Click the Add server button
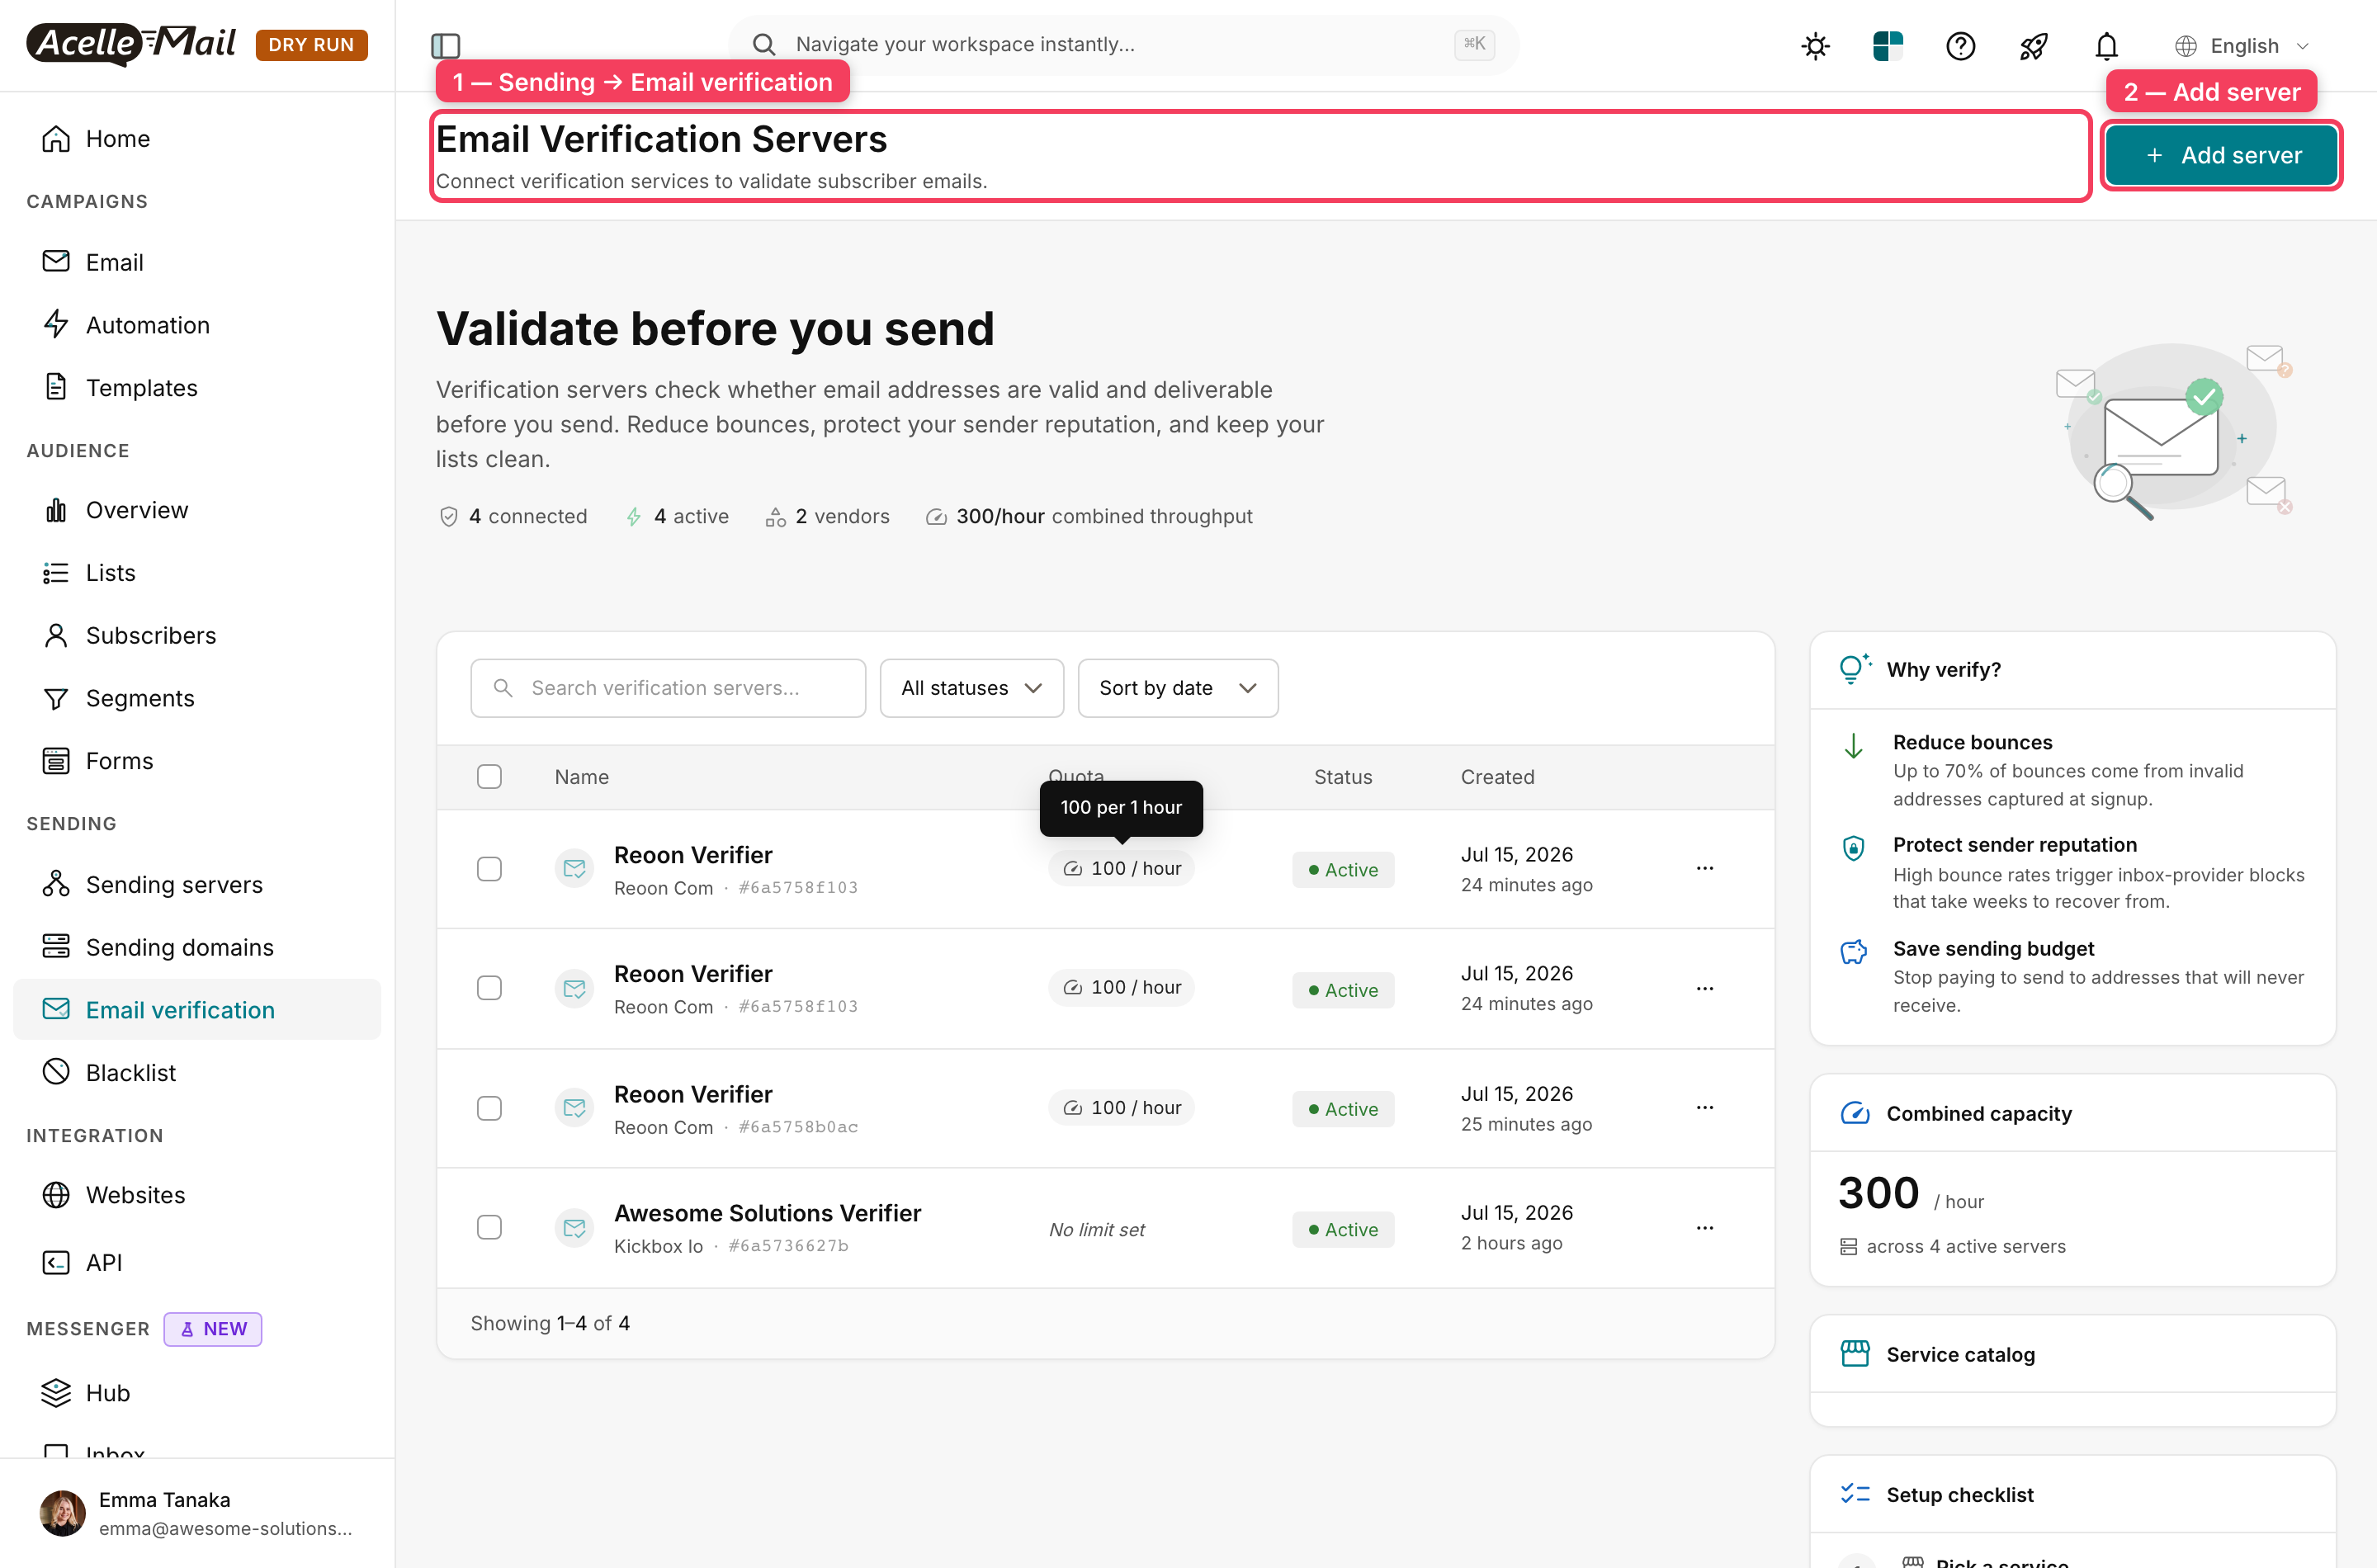Viewport: 2377px width, 1568px height. point(2221,155)
